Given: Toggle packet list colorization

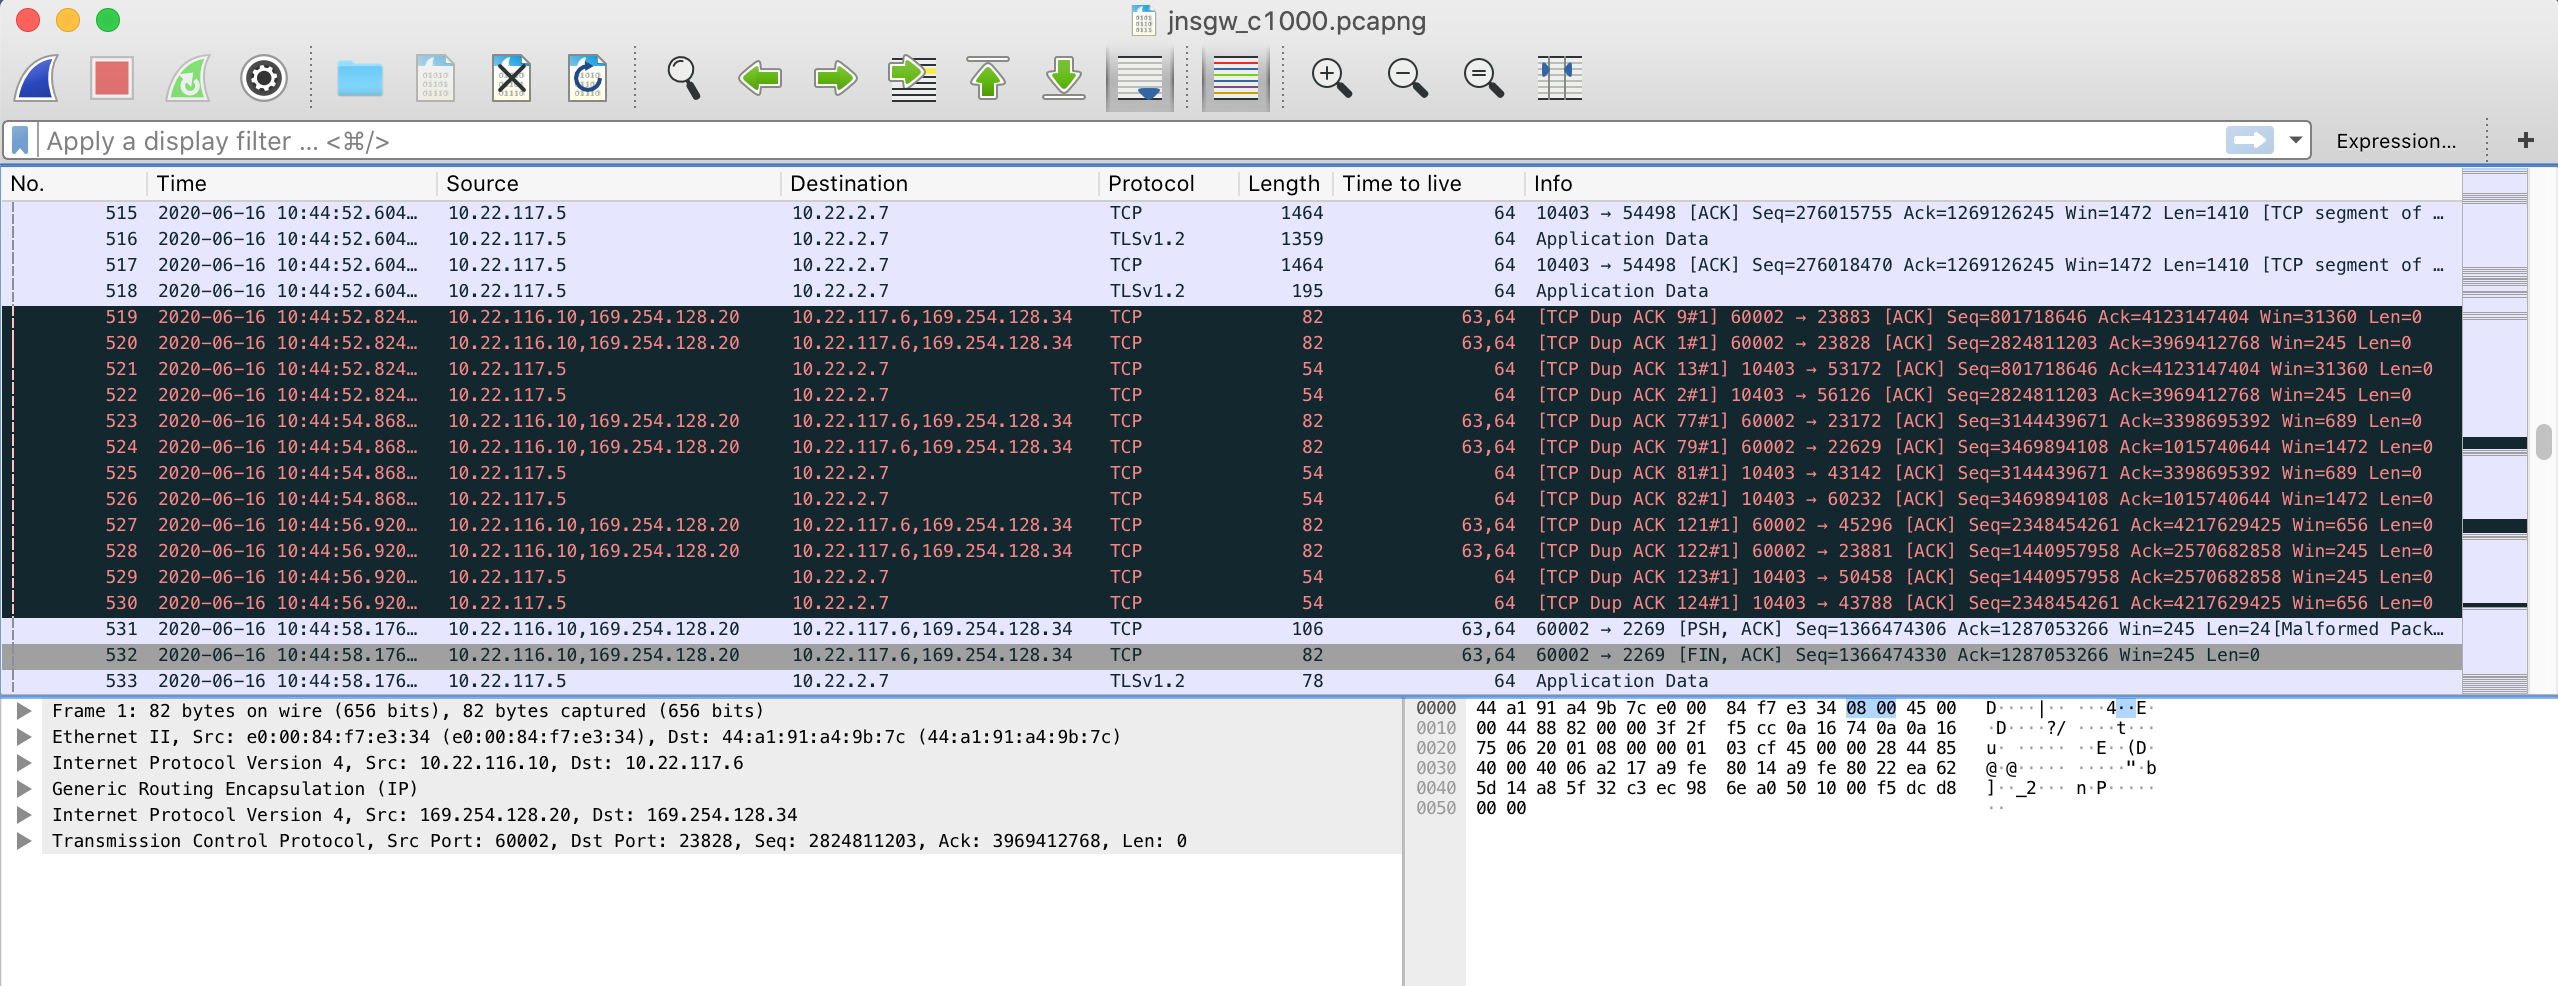Looking at the screenshot, I should click(1234, 78).
